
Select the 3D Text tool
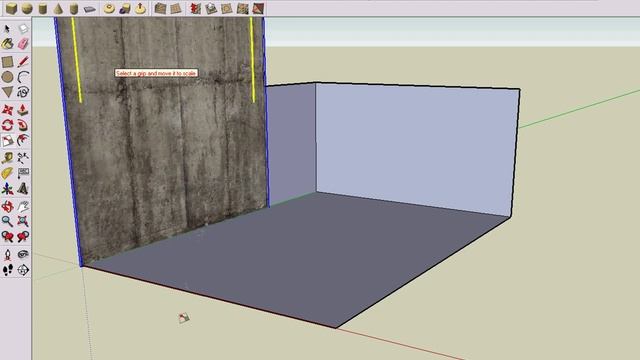[23, 189]
